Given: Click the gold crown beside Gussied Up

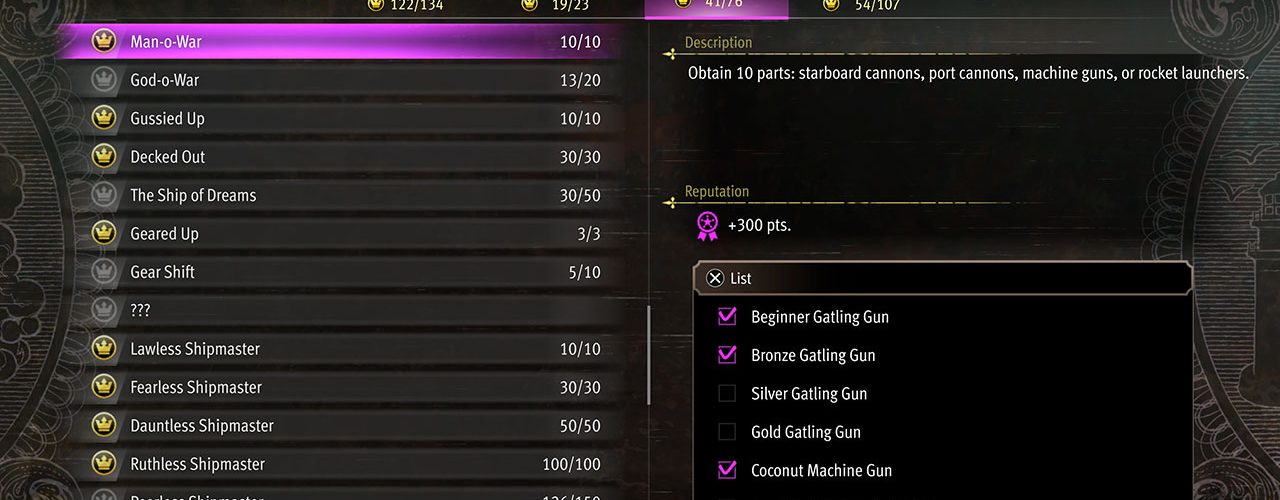Looking at the screenshot, I should [103, 118].
